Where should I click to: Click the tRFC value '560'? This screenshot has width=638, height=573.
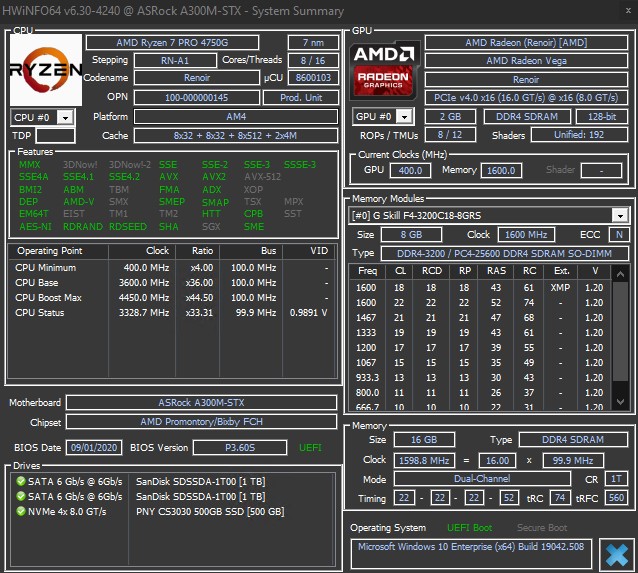[x=616, y=498]
